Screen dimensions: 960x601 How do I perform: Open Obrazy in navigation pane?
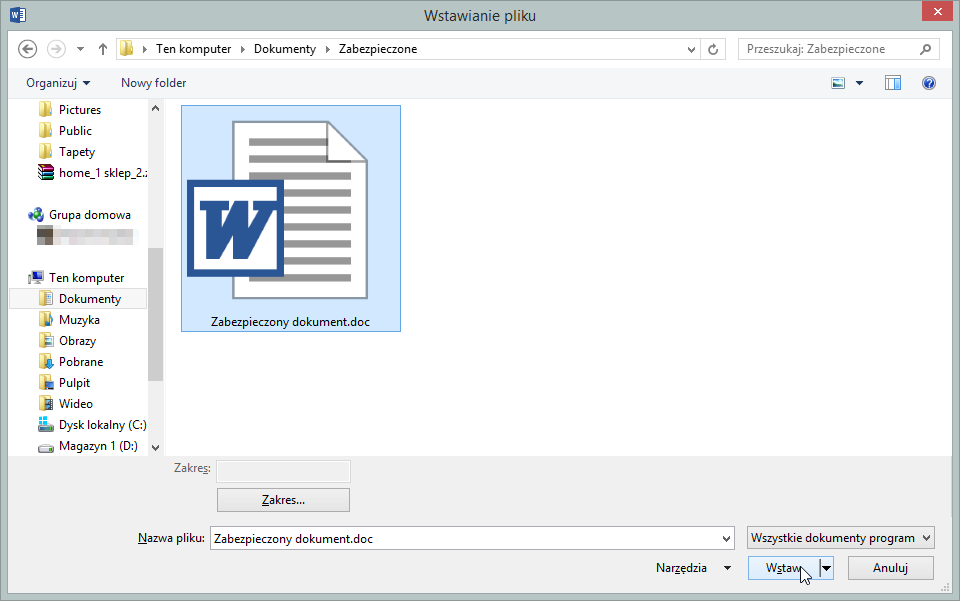tap(78, 341)
